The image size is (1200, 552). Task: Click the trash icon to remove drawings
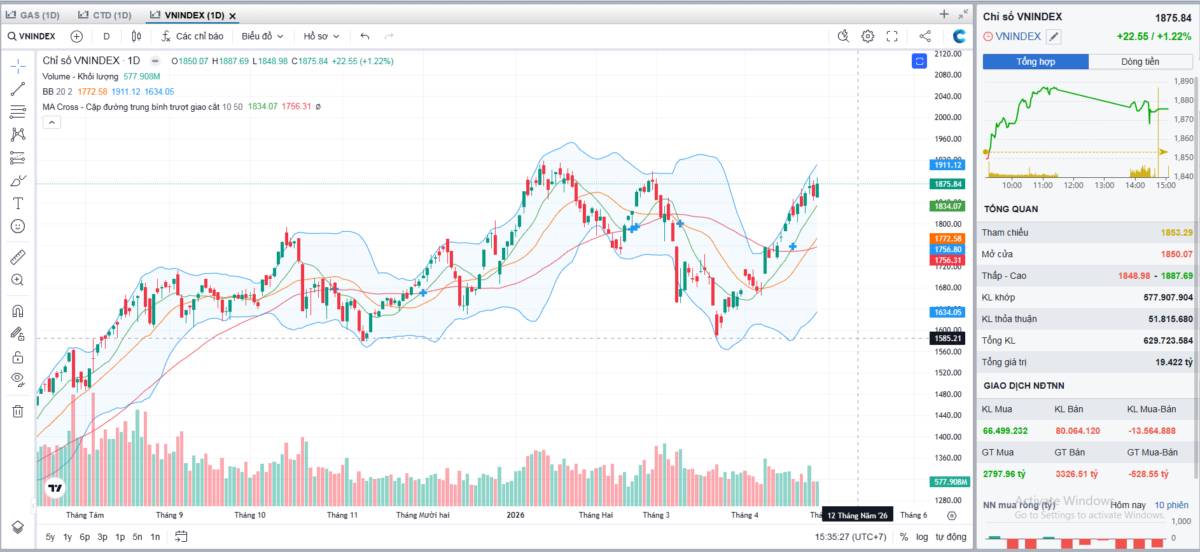point(18,410)
